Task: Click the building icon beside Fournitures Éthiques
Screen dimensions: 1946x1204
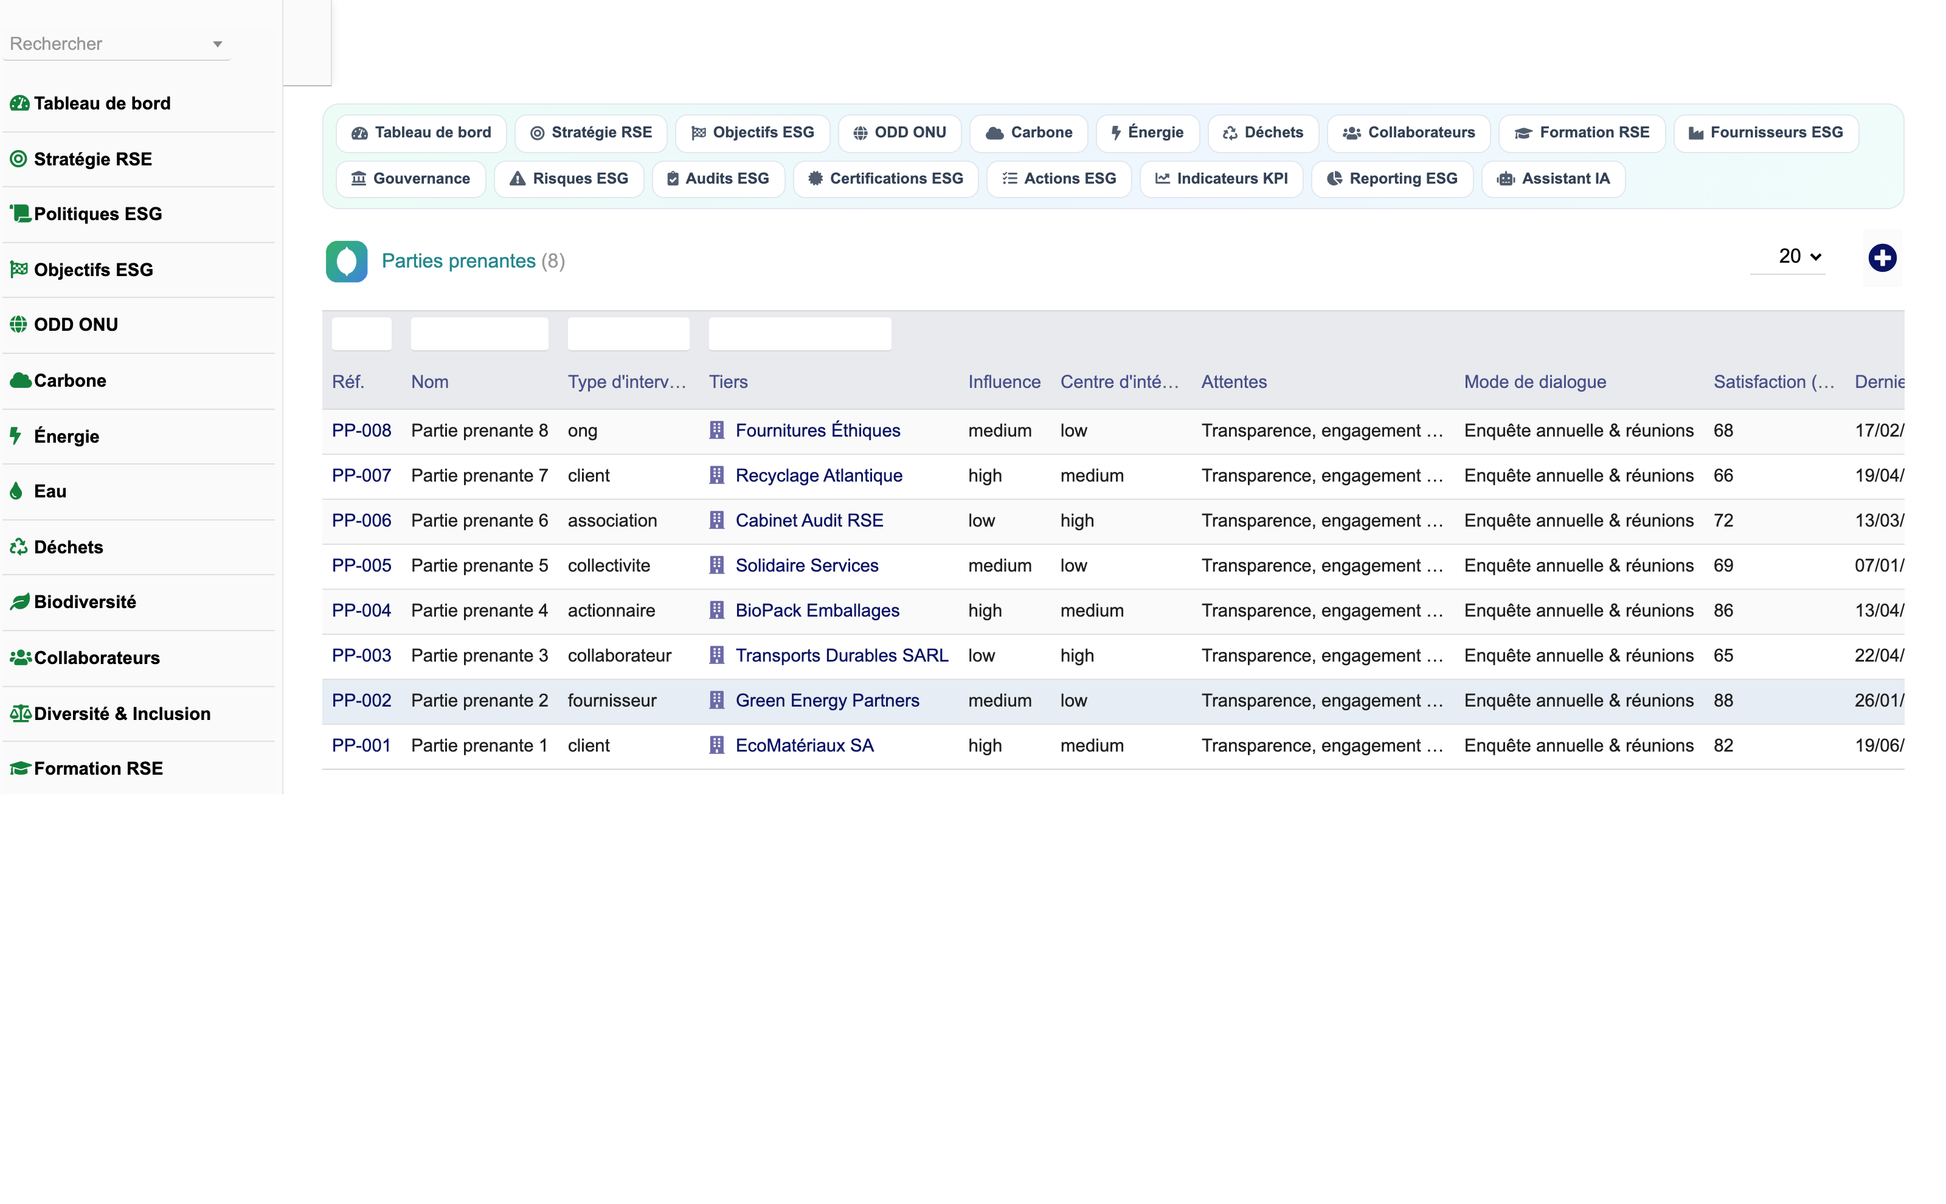Action: pyautogui.click(x=717, y=430)
